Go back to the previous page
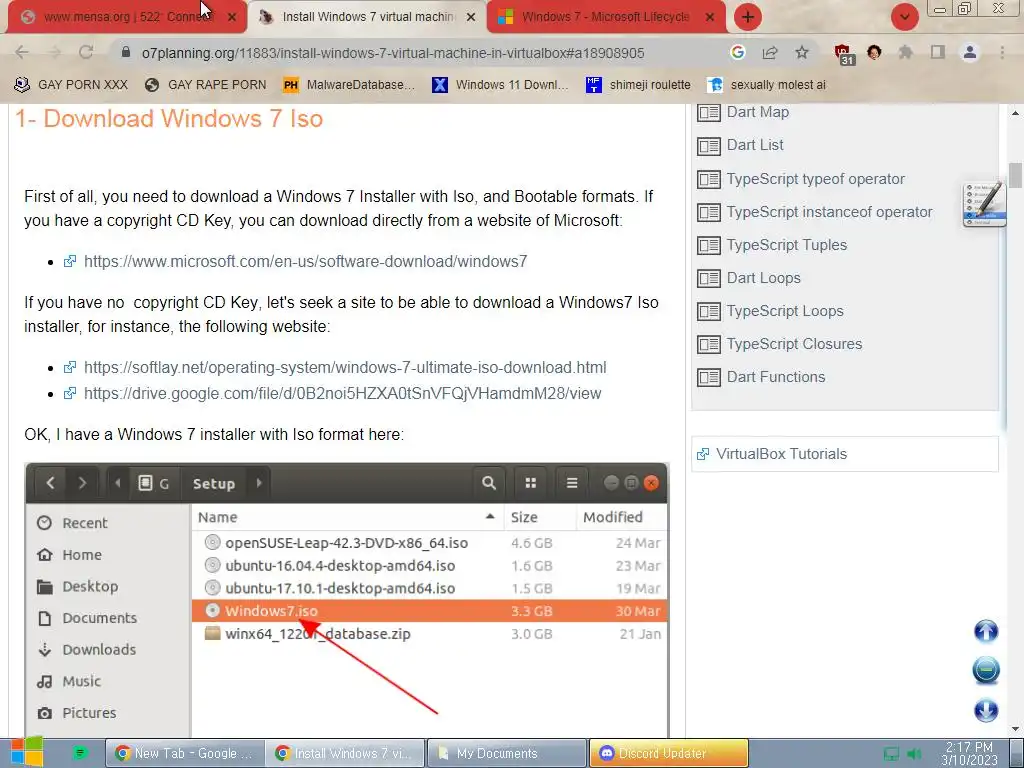 tap(22, 52)
